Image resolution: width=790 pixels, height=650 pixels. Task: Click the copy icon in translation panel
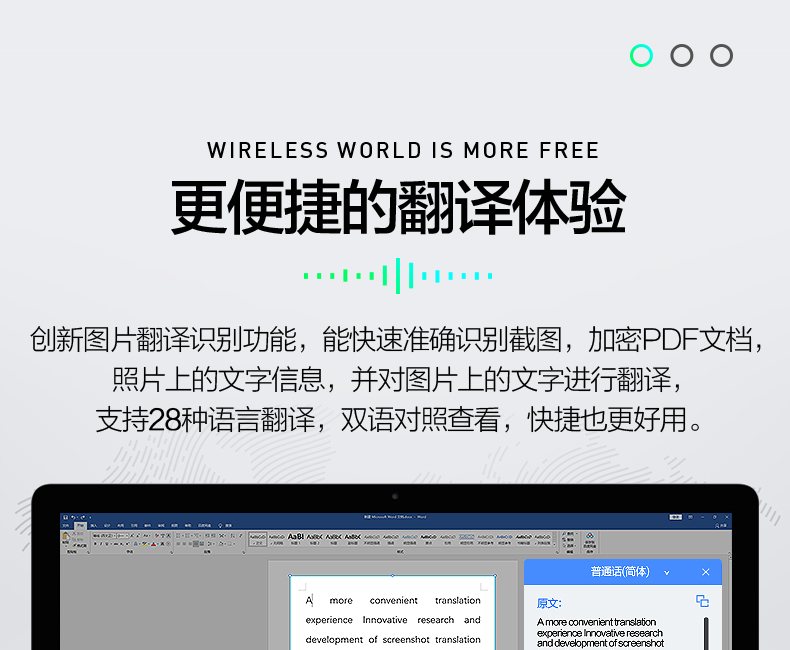(x=702, y=601)
